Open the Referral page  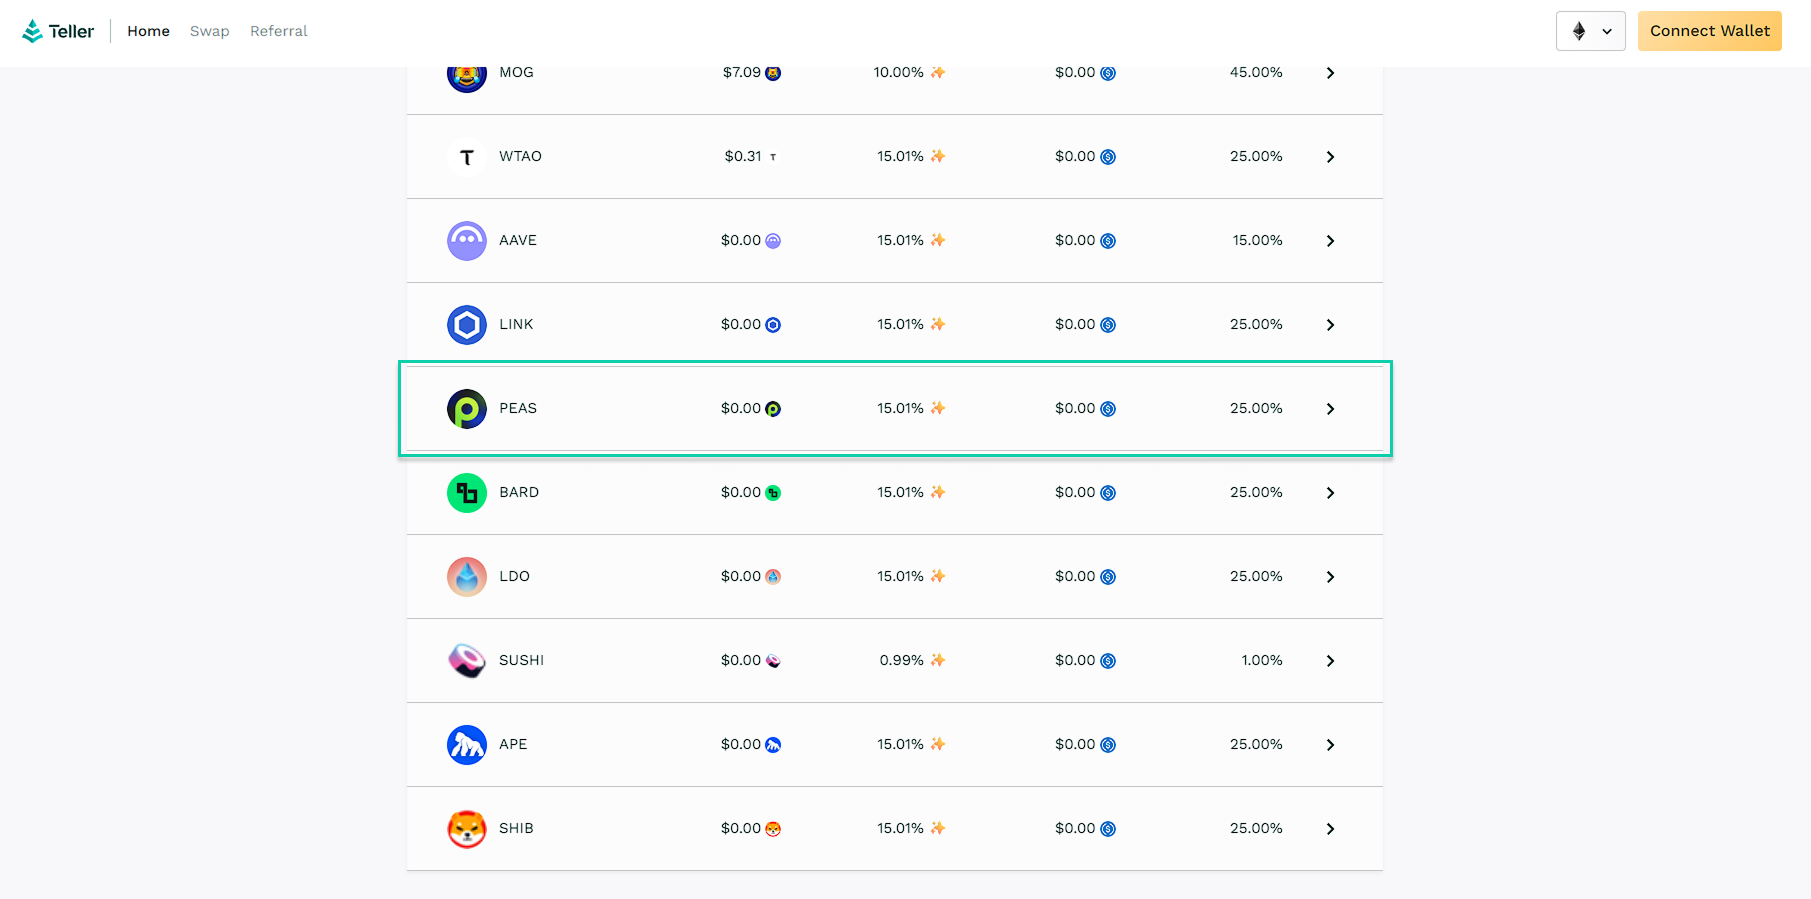pyautogui.click(x=278, y=31)
